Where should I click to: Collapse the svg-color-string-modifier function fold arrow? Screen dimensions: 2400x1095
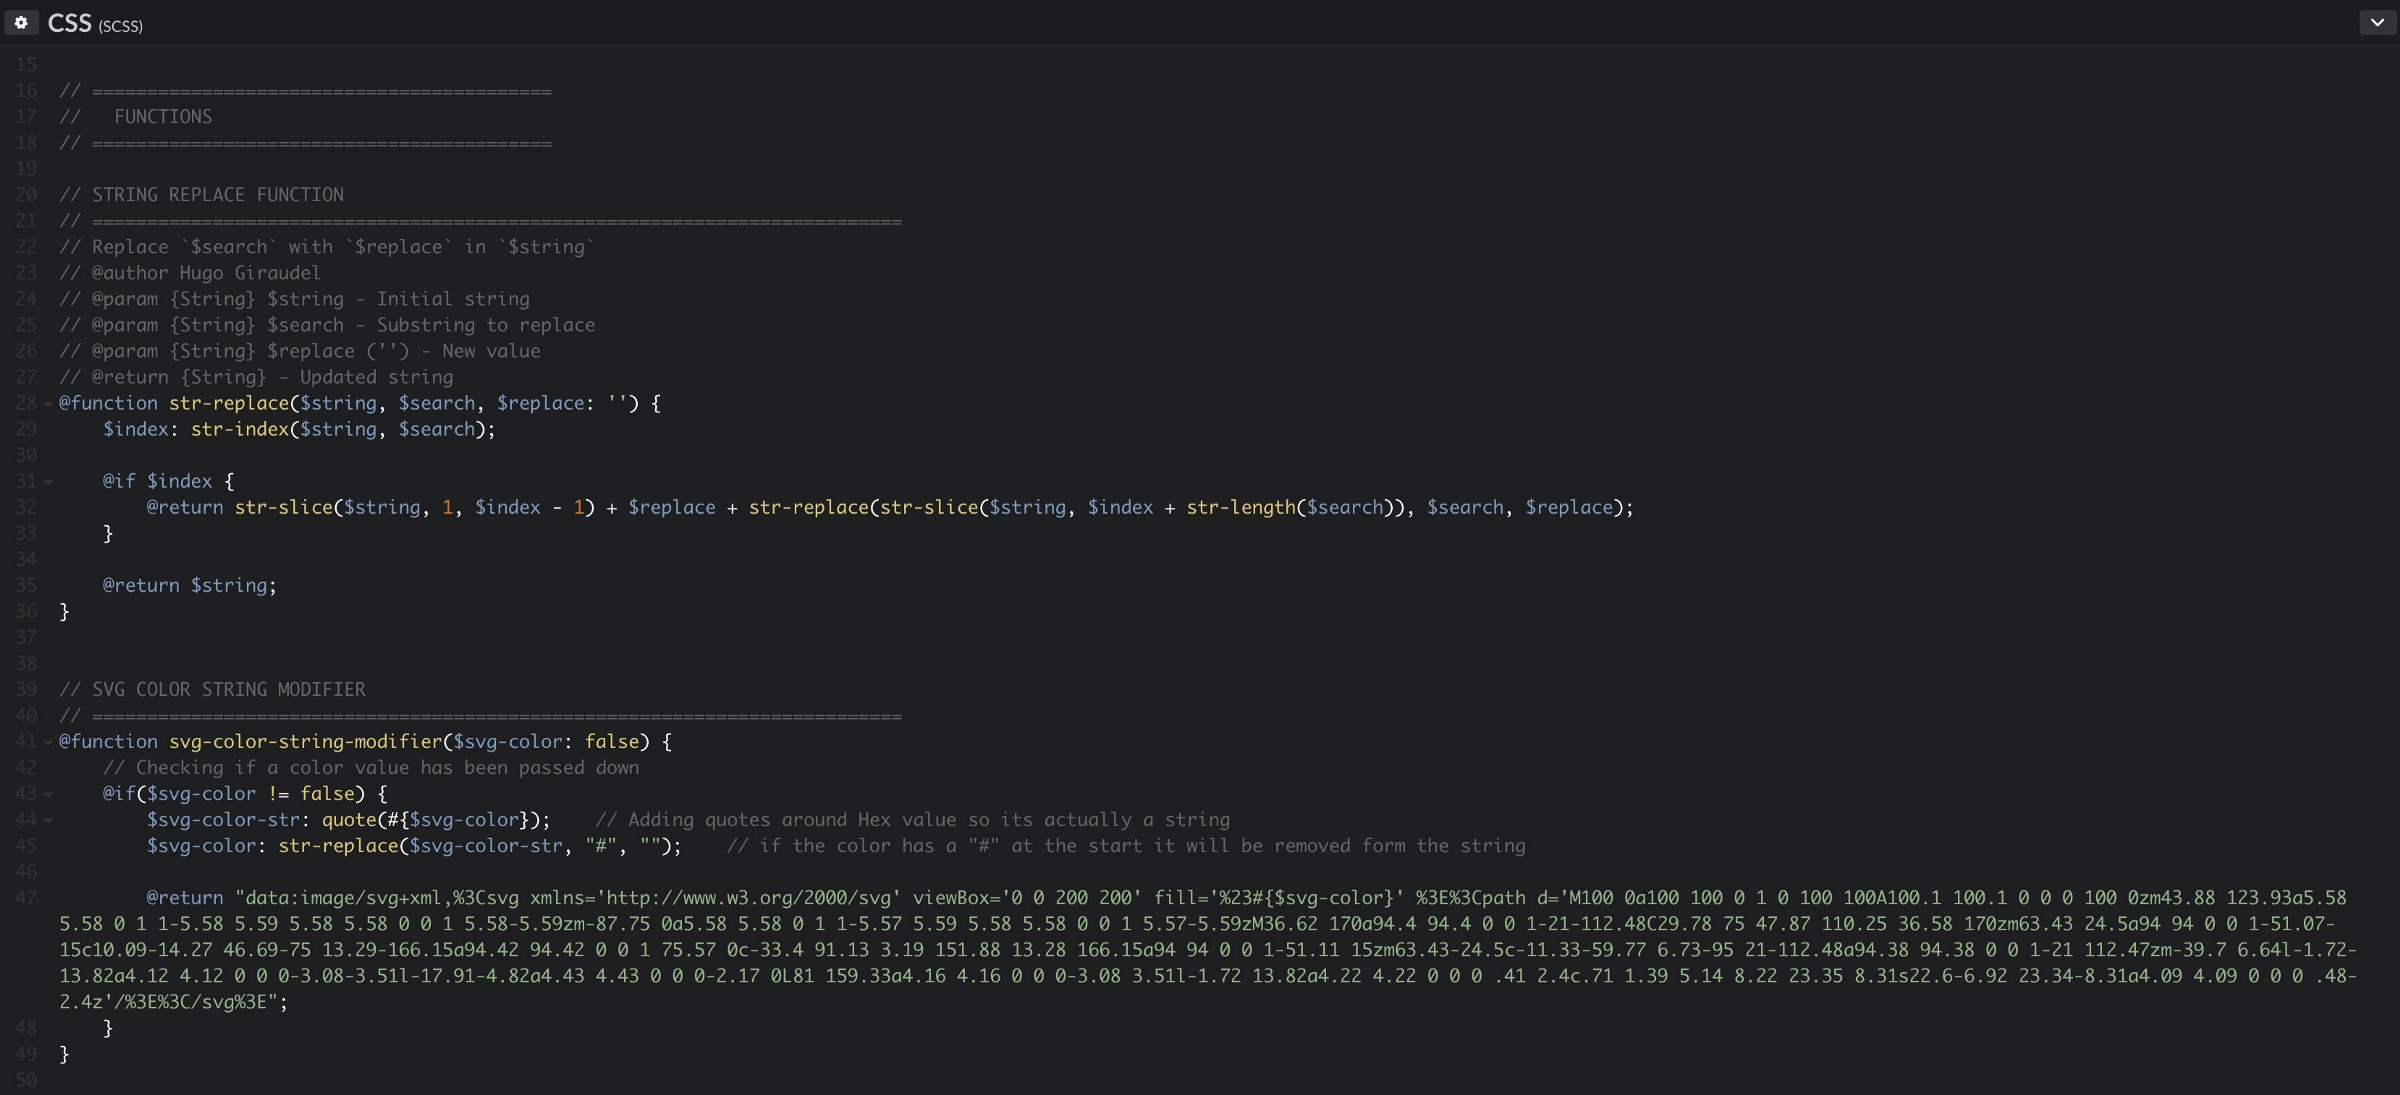48,742
